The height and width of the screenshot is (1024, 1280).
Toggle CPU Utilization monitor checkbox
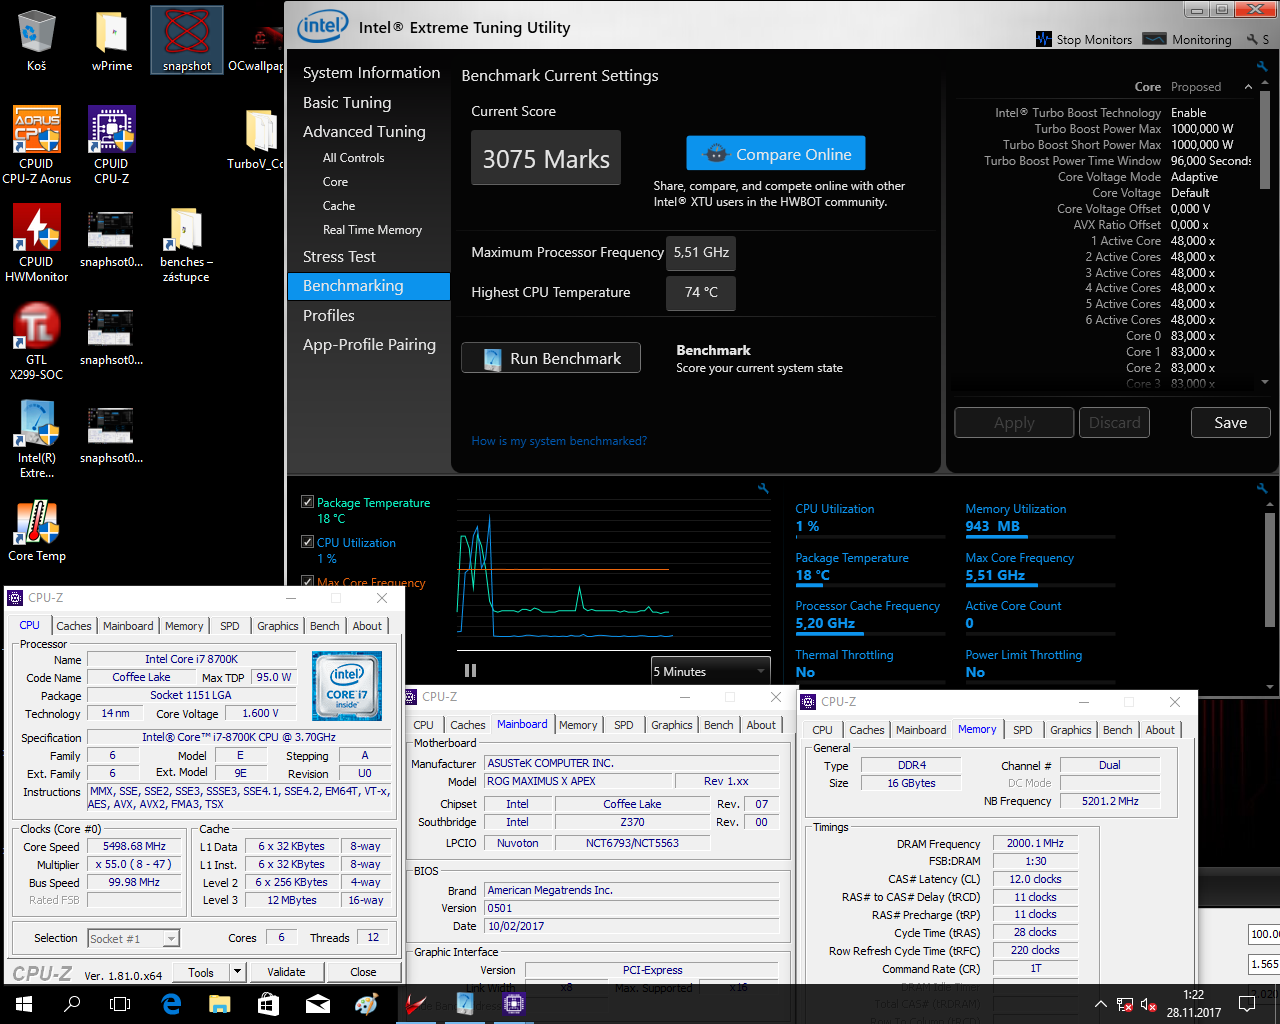tap(308, 542)
